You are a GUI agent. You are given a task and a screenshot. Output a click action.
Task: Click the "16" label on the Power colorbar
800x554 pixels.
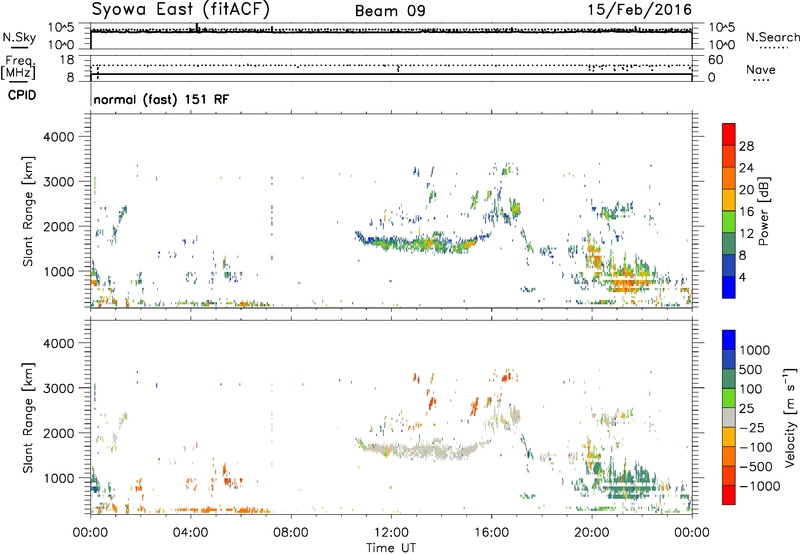[x=746, y=212]
